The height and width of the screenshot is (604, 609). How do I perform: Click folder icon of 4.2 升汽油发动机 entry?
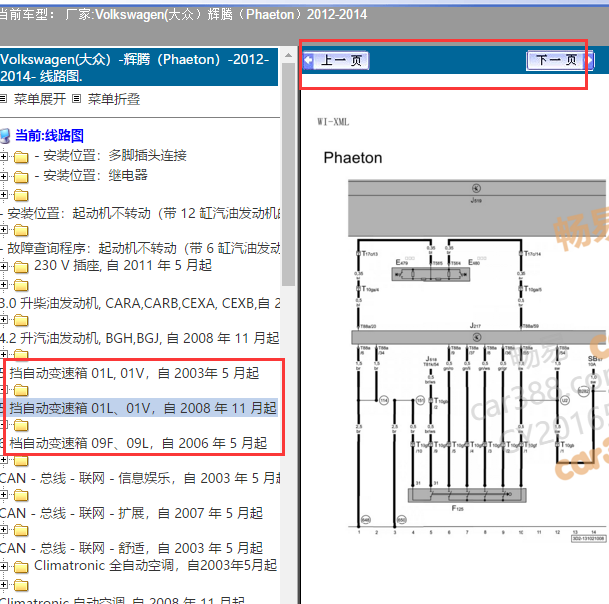(x=21, y=320)
